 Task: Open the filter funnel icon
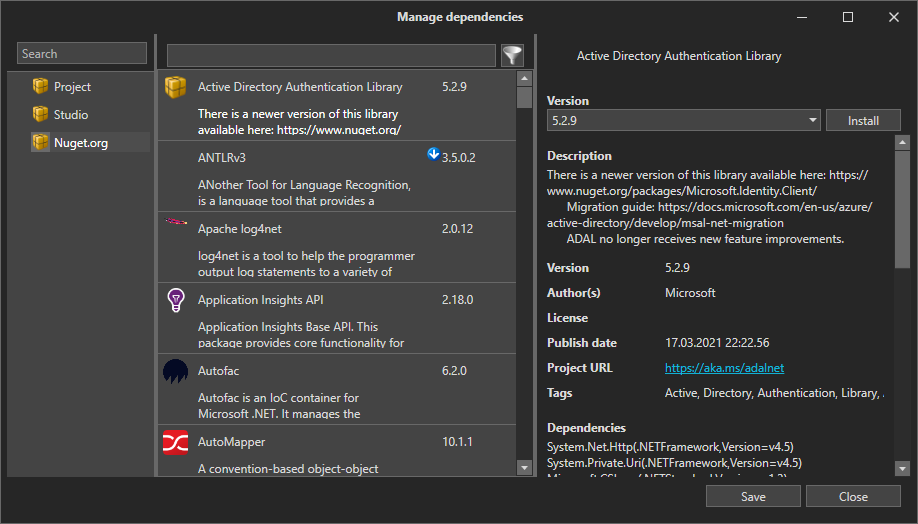(x=512, y=56)
